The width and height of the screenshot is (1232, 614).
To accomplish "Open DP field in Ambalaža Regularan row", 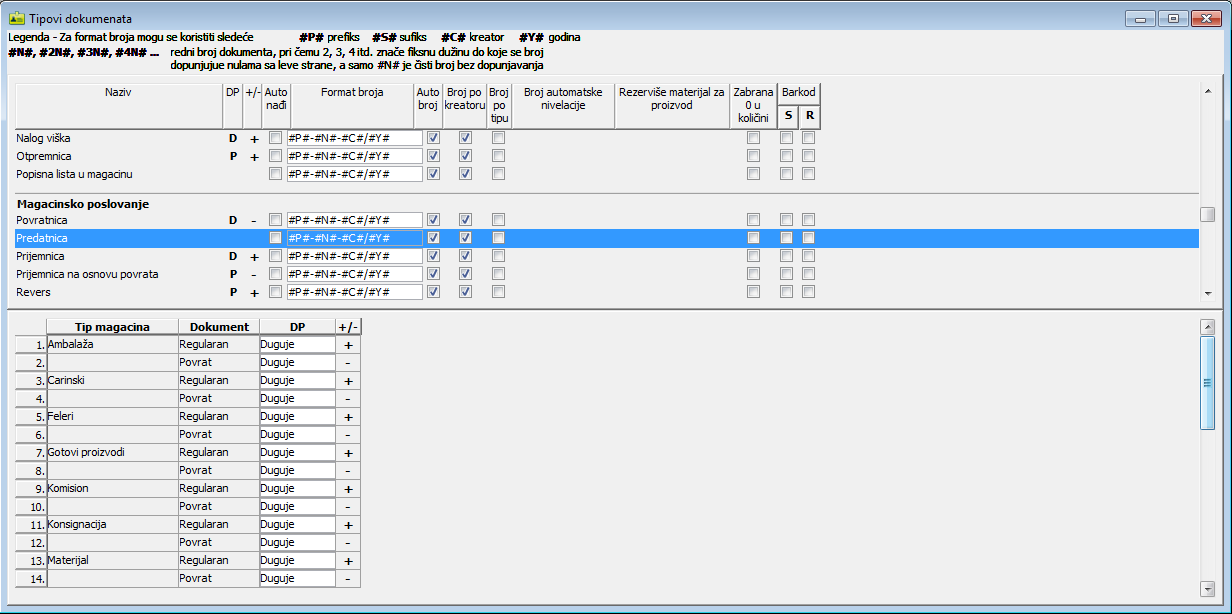I will point(297,344).
